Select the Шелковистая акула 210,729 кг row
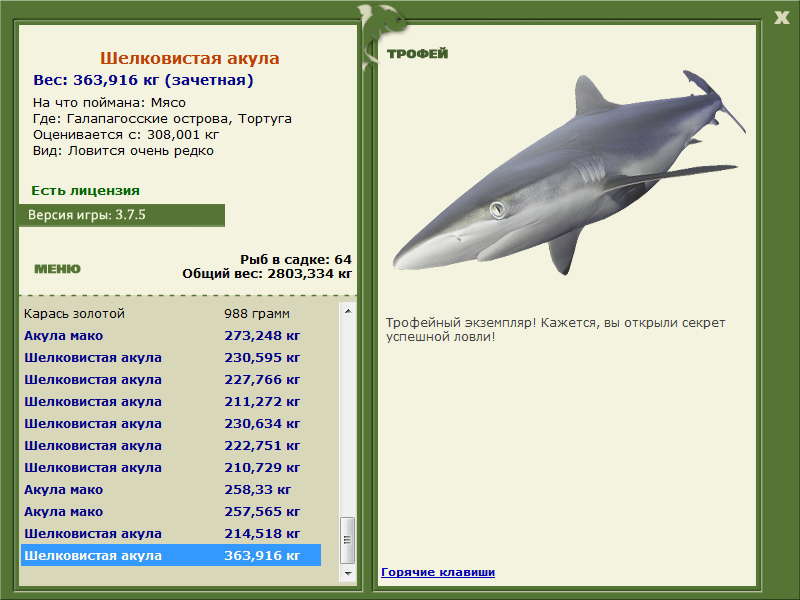This screenshot has height=600, width=800. point(171,467)
